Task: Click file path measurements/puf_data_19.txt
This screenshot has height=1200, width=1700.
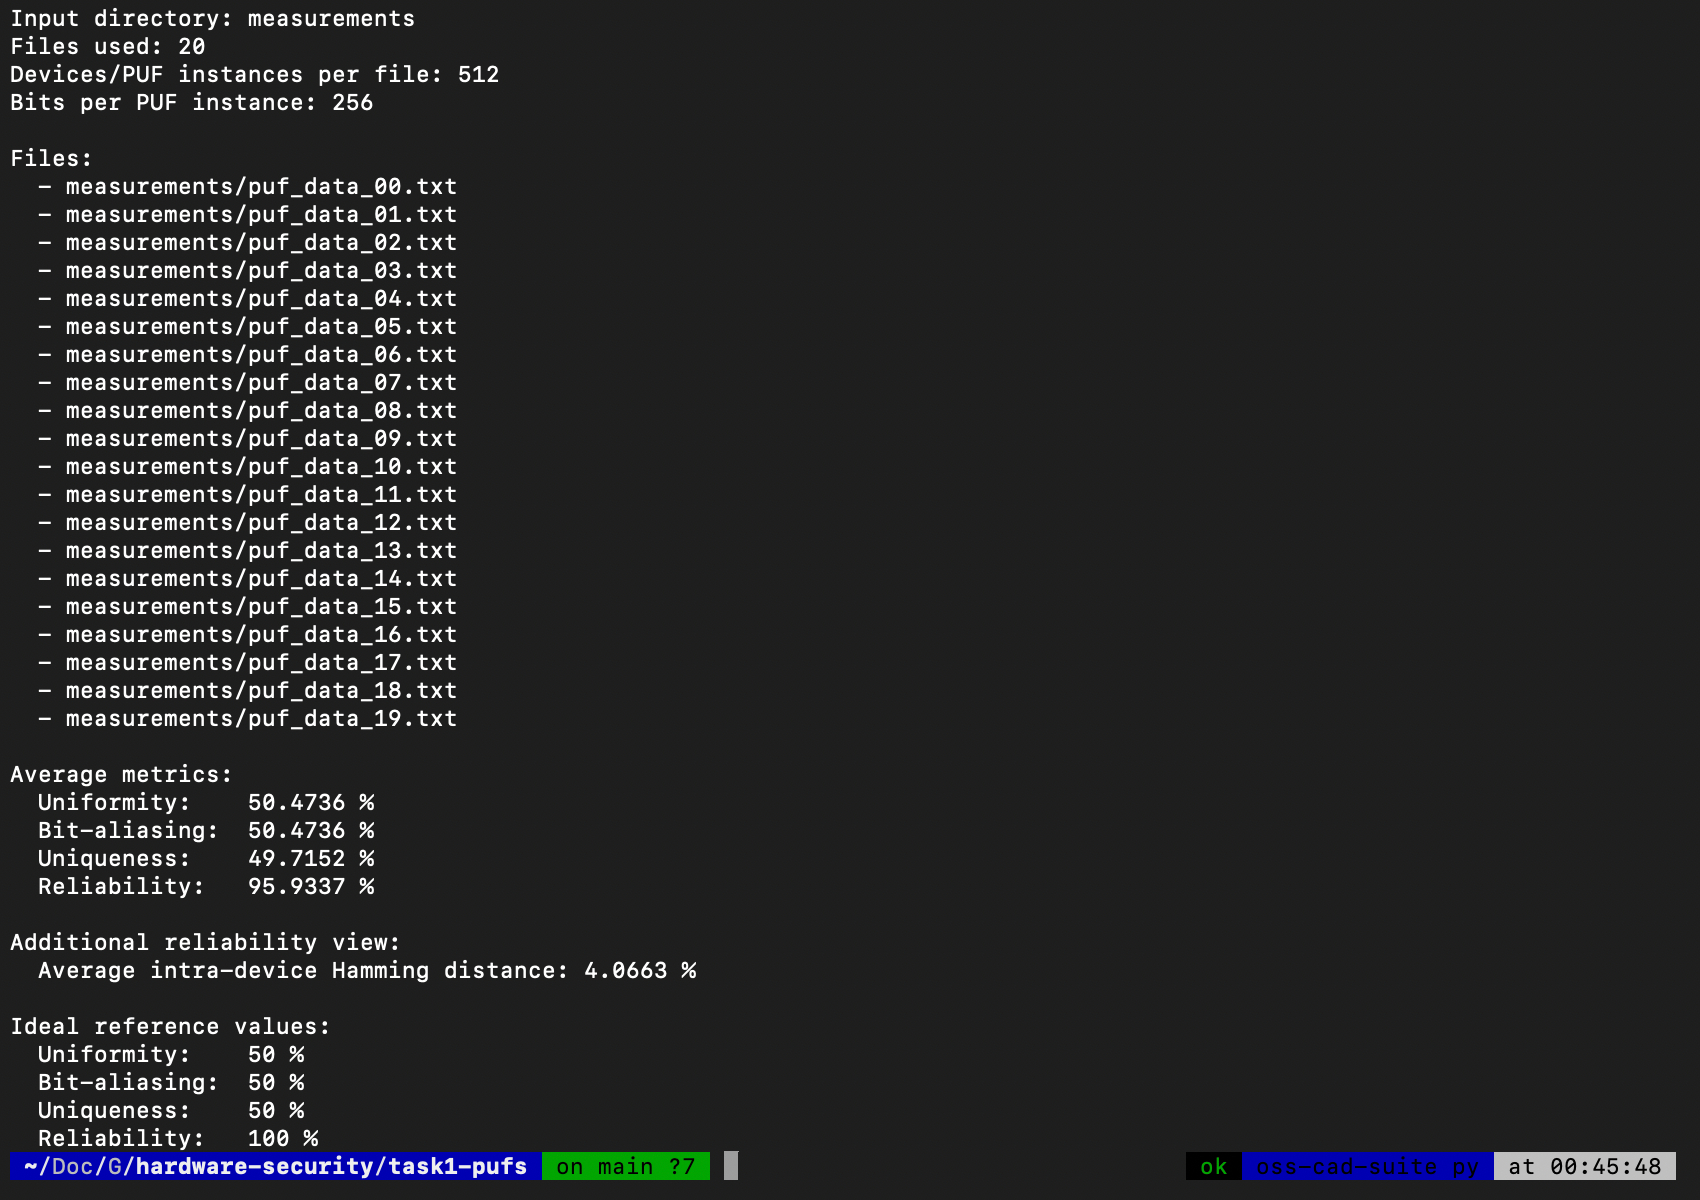Action: pyautogui.click(x=261, y=719)
